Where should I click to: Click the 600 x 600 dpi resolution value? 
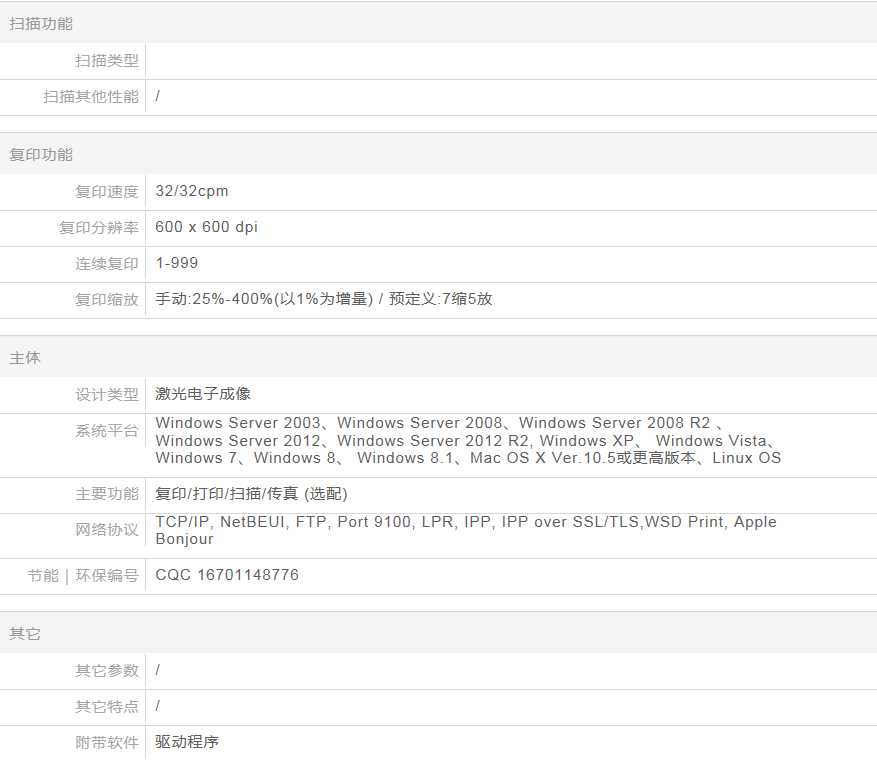(x=206, y=227)
